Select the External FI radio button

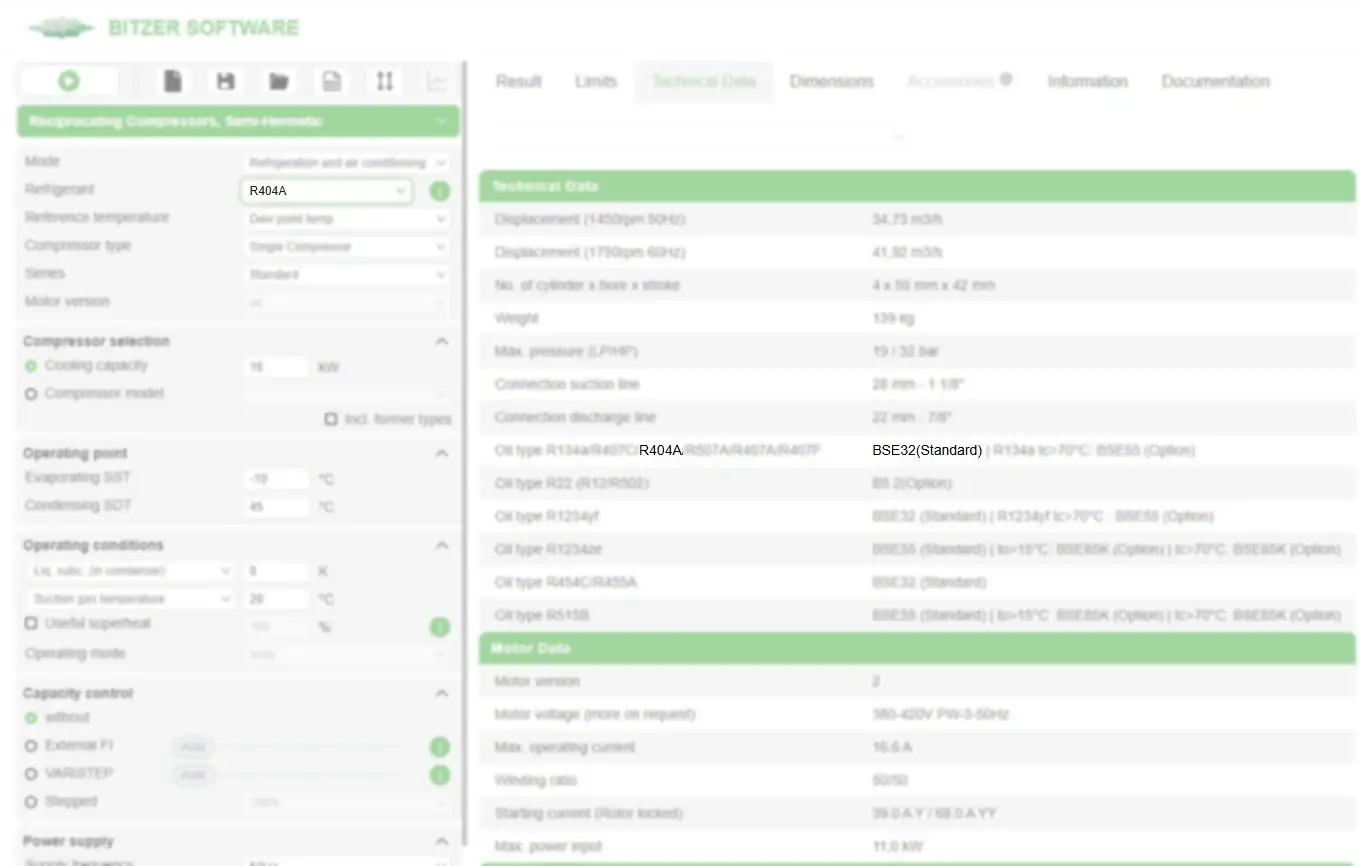coord(31,746)
